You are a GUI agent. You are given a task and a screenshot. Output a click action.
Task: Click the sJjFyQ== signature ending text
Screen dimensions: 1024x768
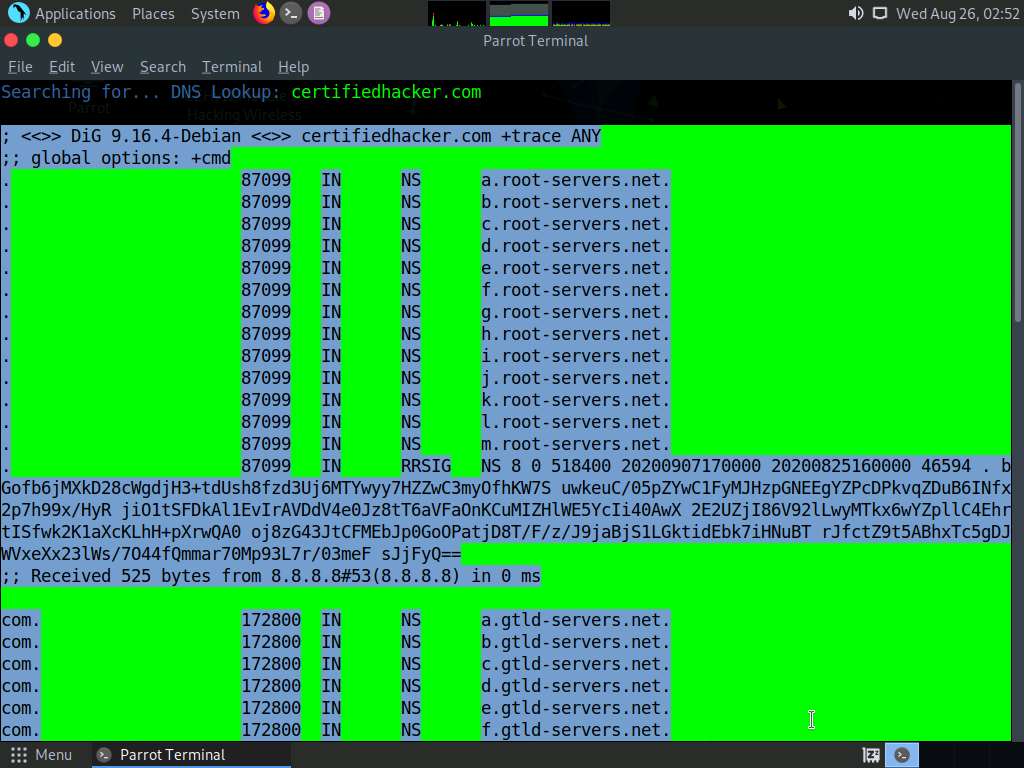point(421,554)
